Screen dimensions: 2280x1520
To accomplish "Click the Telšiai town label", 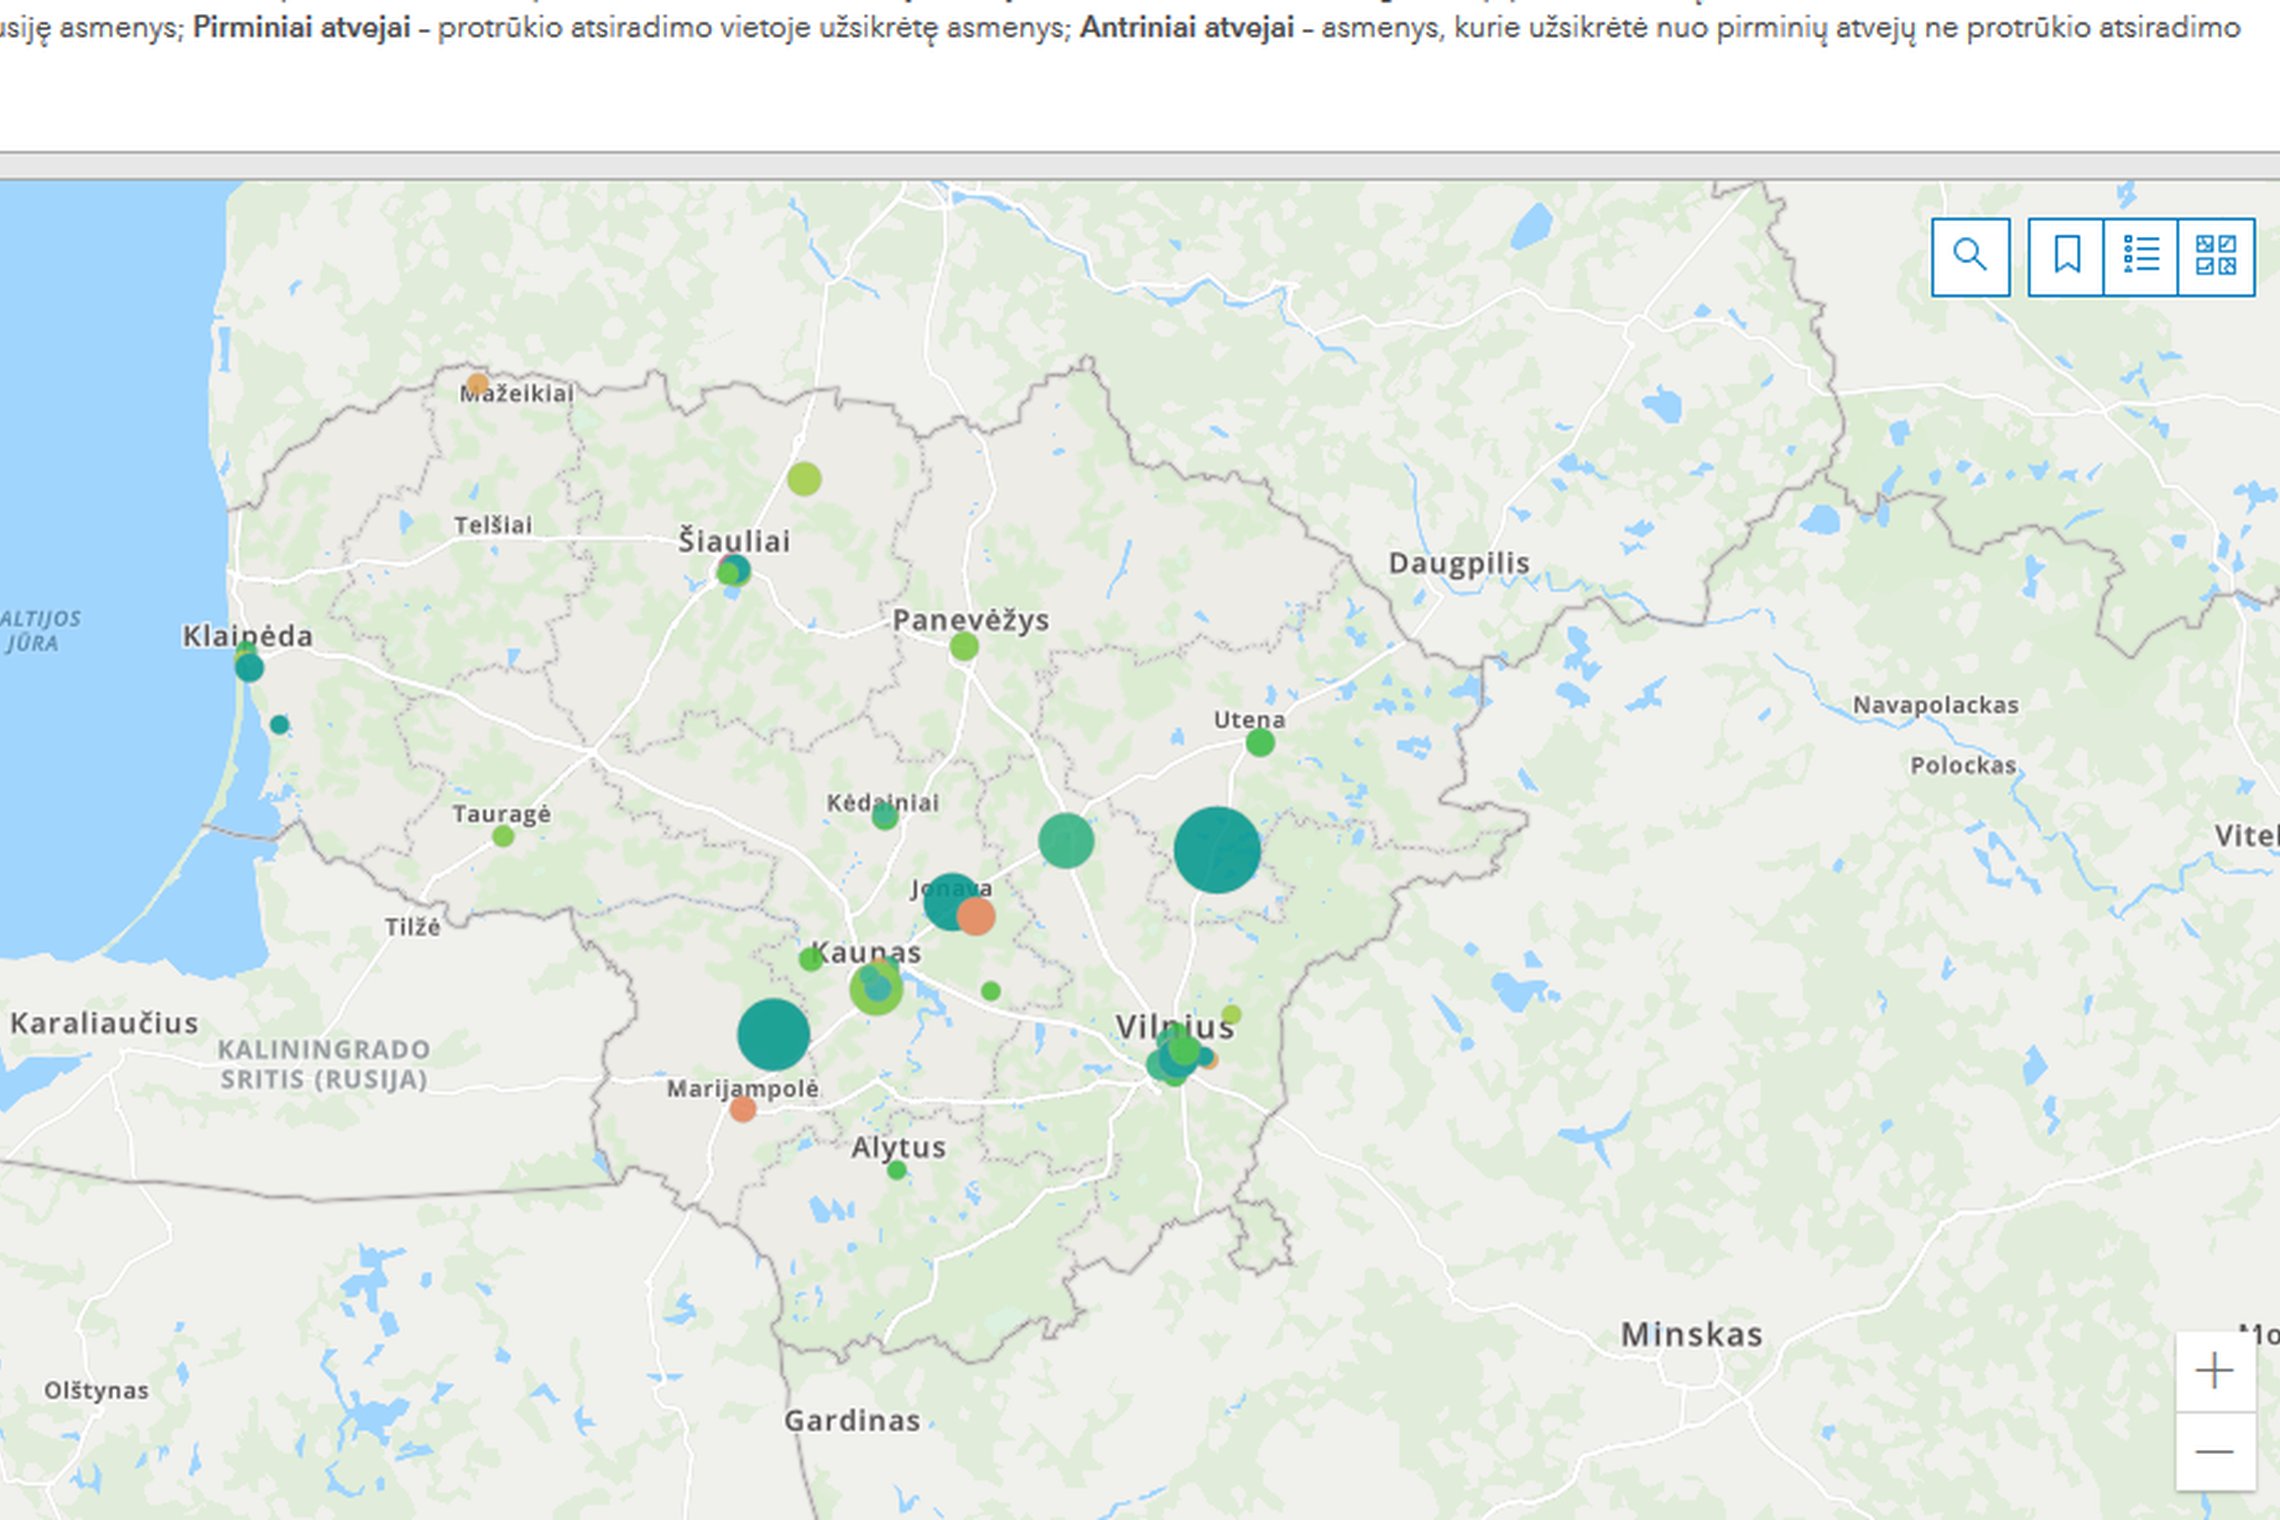I will (493, 525).
